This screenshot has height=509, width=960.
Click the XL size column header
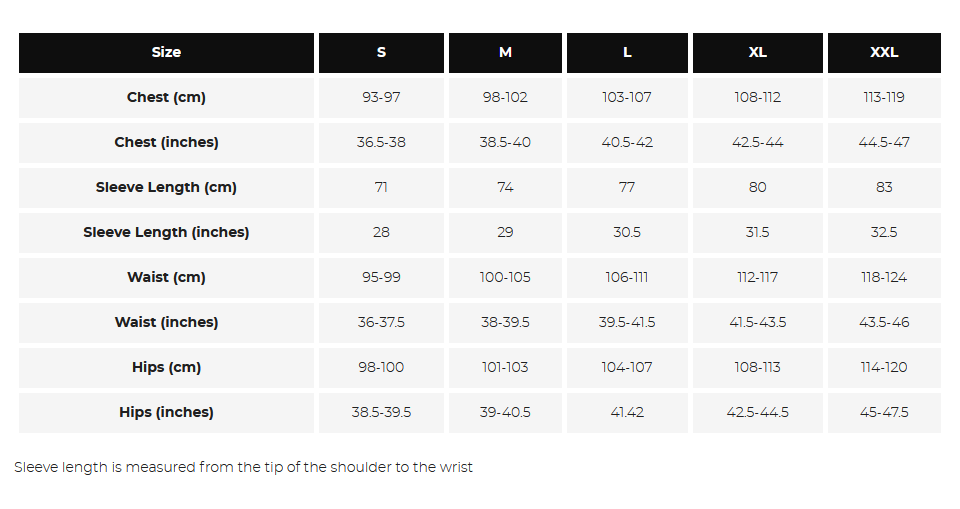[x=757, y=53]
